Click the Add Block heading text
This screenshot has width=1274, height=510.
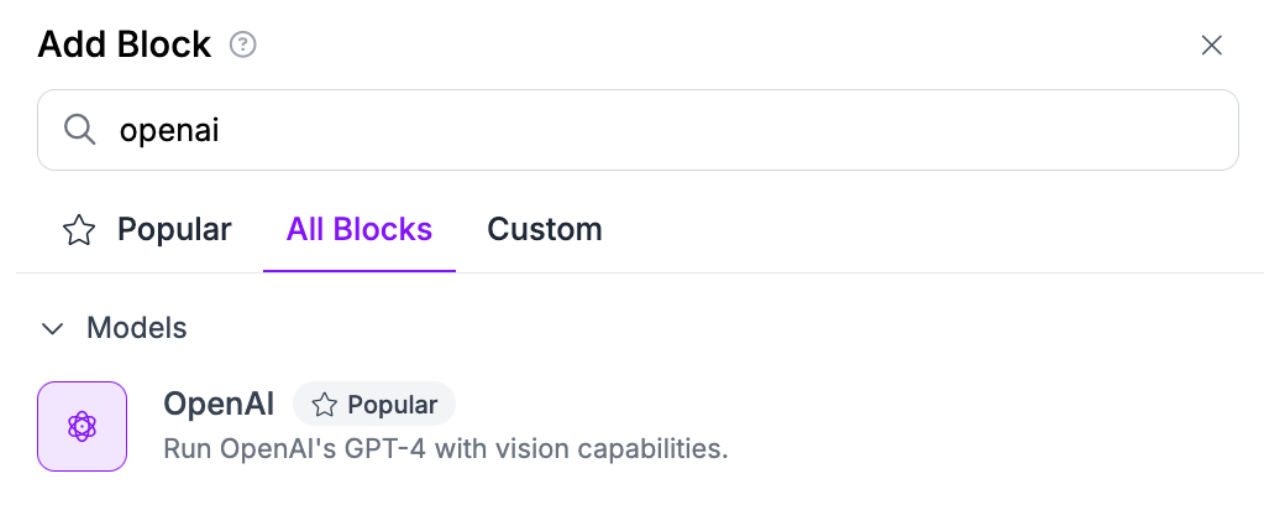tap(124, 45)
